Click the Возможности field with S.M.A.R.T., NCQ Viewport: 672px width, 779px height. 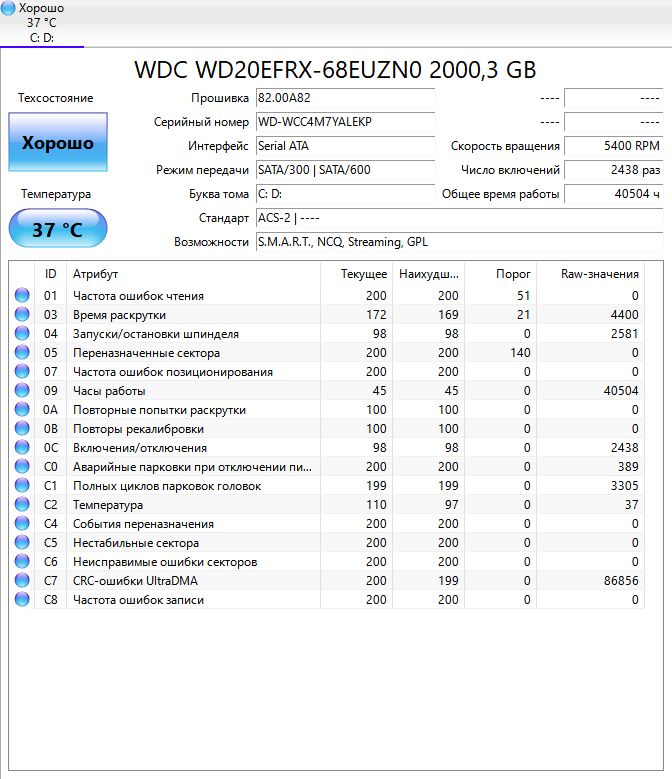point(459,242)
